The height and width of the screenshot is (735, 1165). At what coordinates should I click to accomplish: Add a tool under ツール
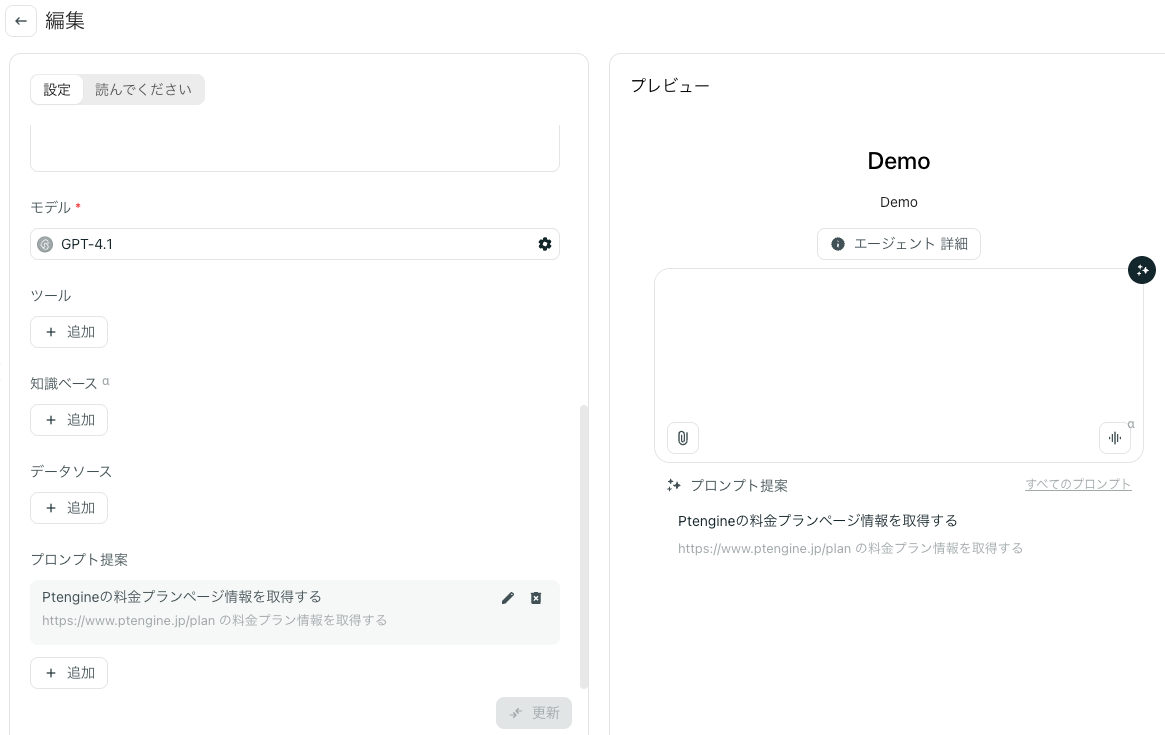pos(69,332)
